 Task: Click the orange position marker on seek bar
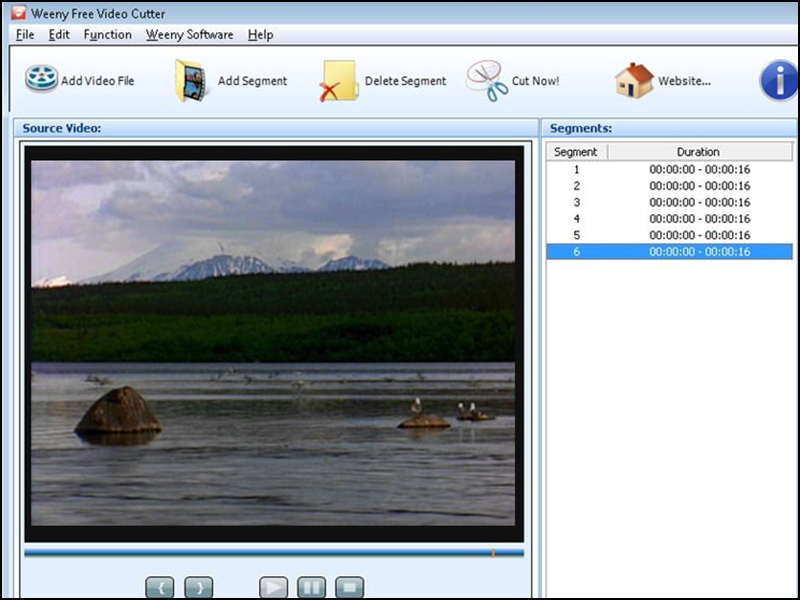pos(493,553)
